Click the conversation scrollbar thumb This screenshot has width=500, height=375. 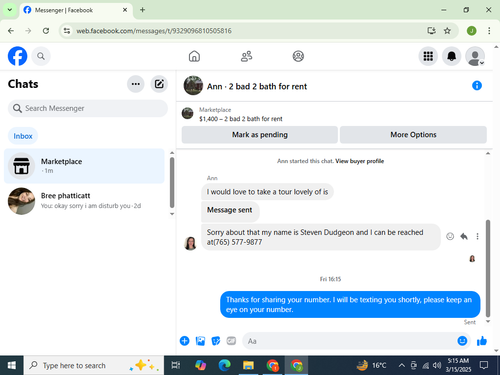click(488, 268)
